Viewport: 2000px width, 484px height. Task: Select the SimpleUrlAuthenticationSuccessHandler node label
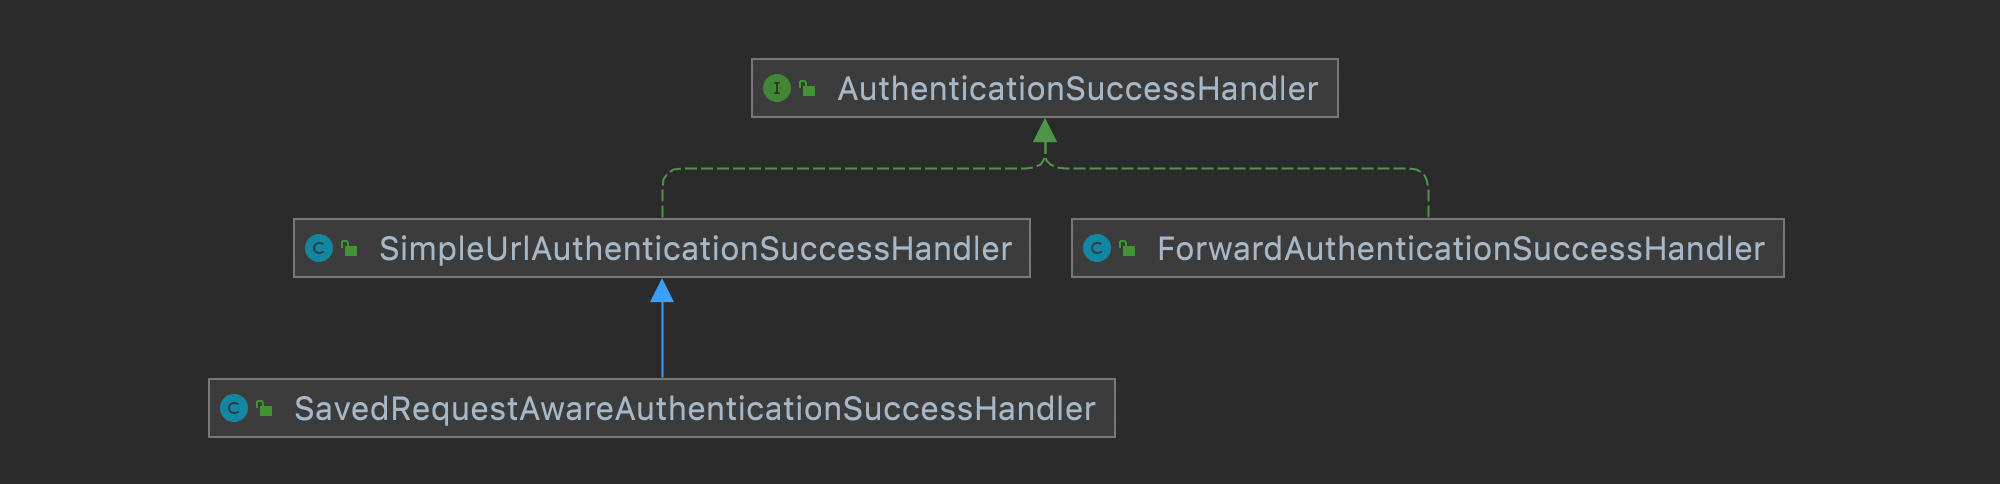tap(695, 249)
